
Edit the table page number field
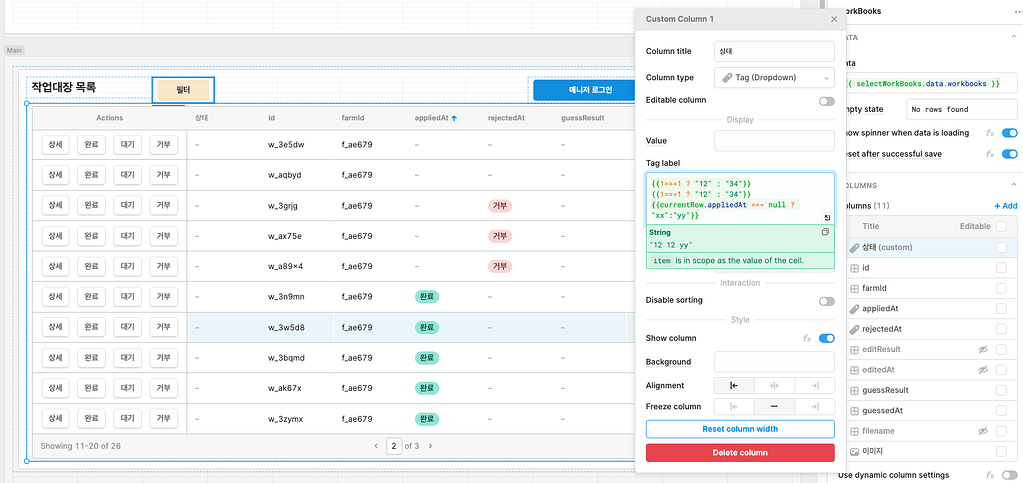[x=394, y=446]
